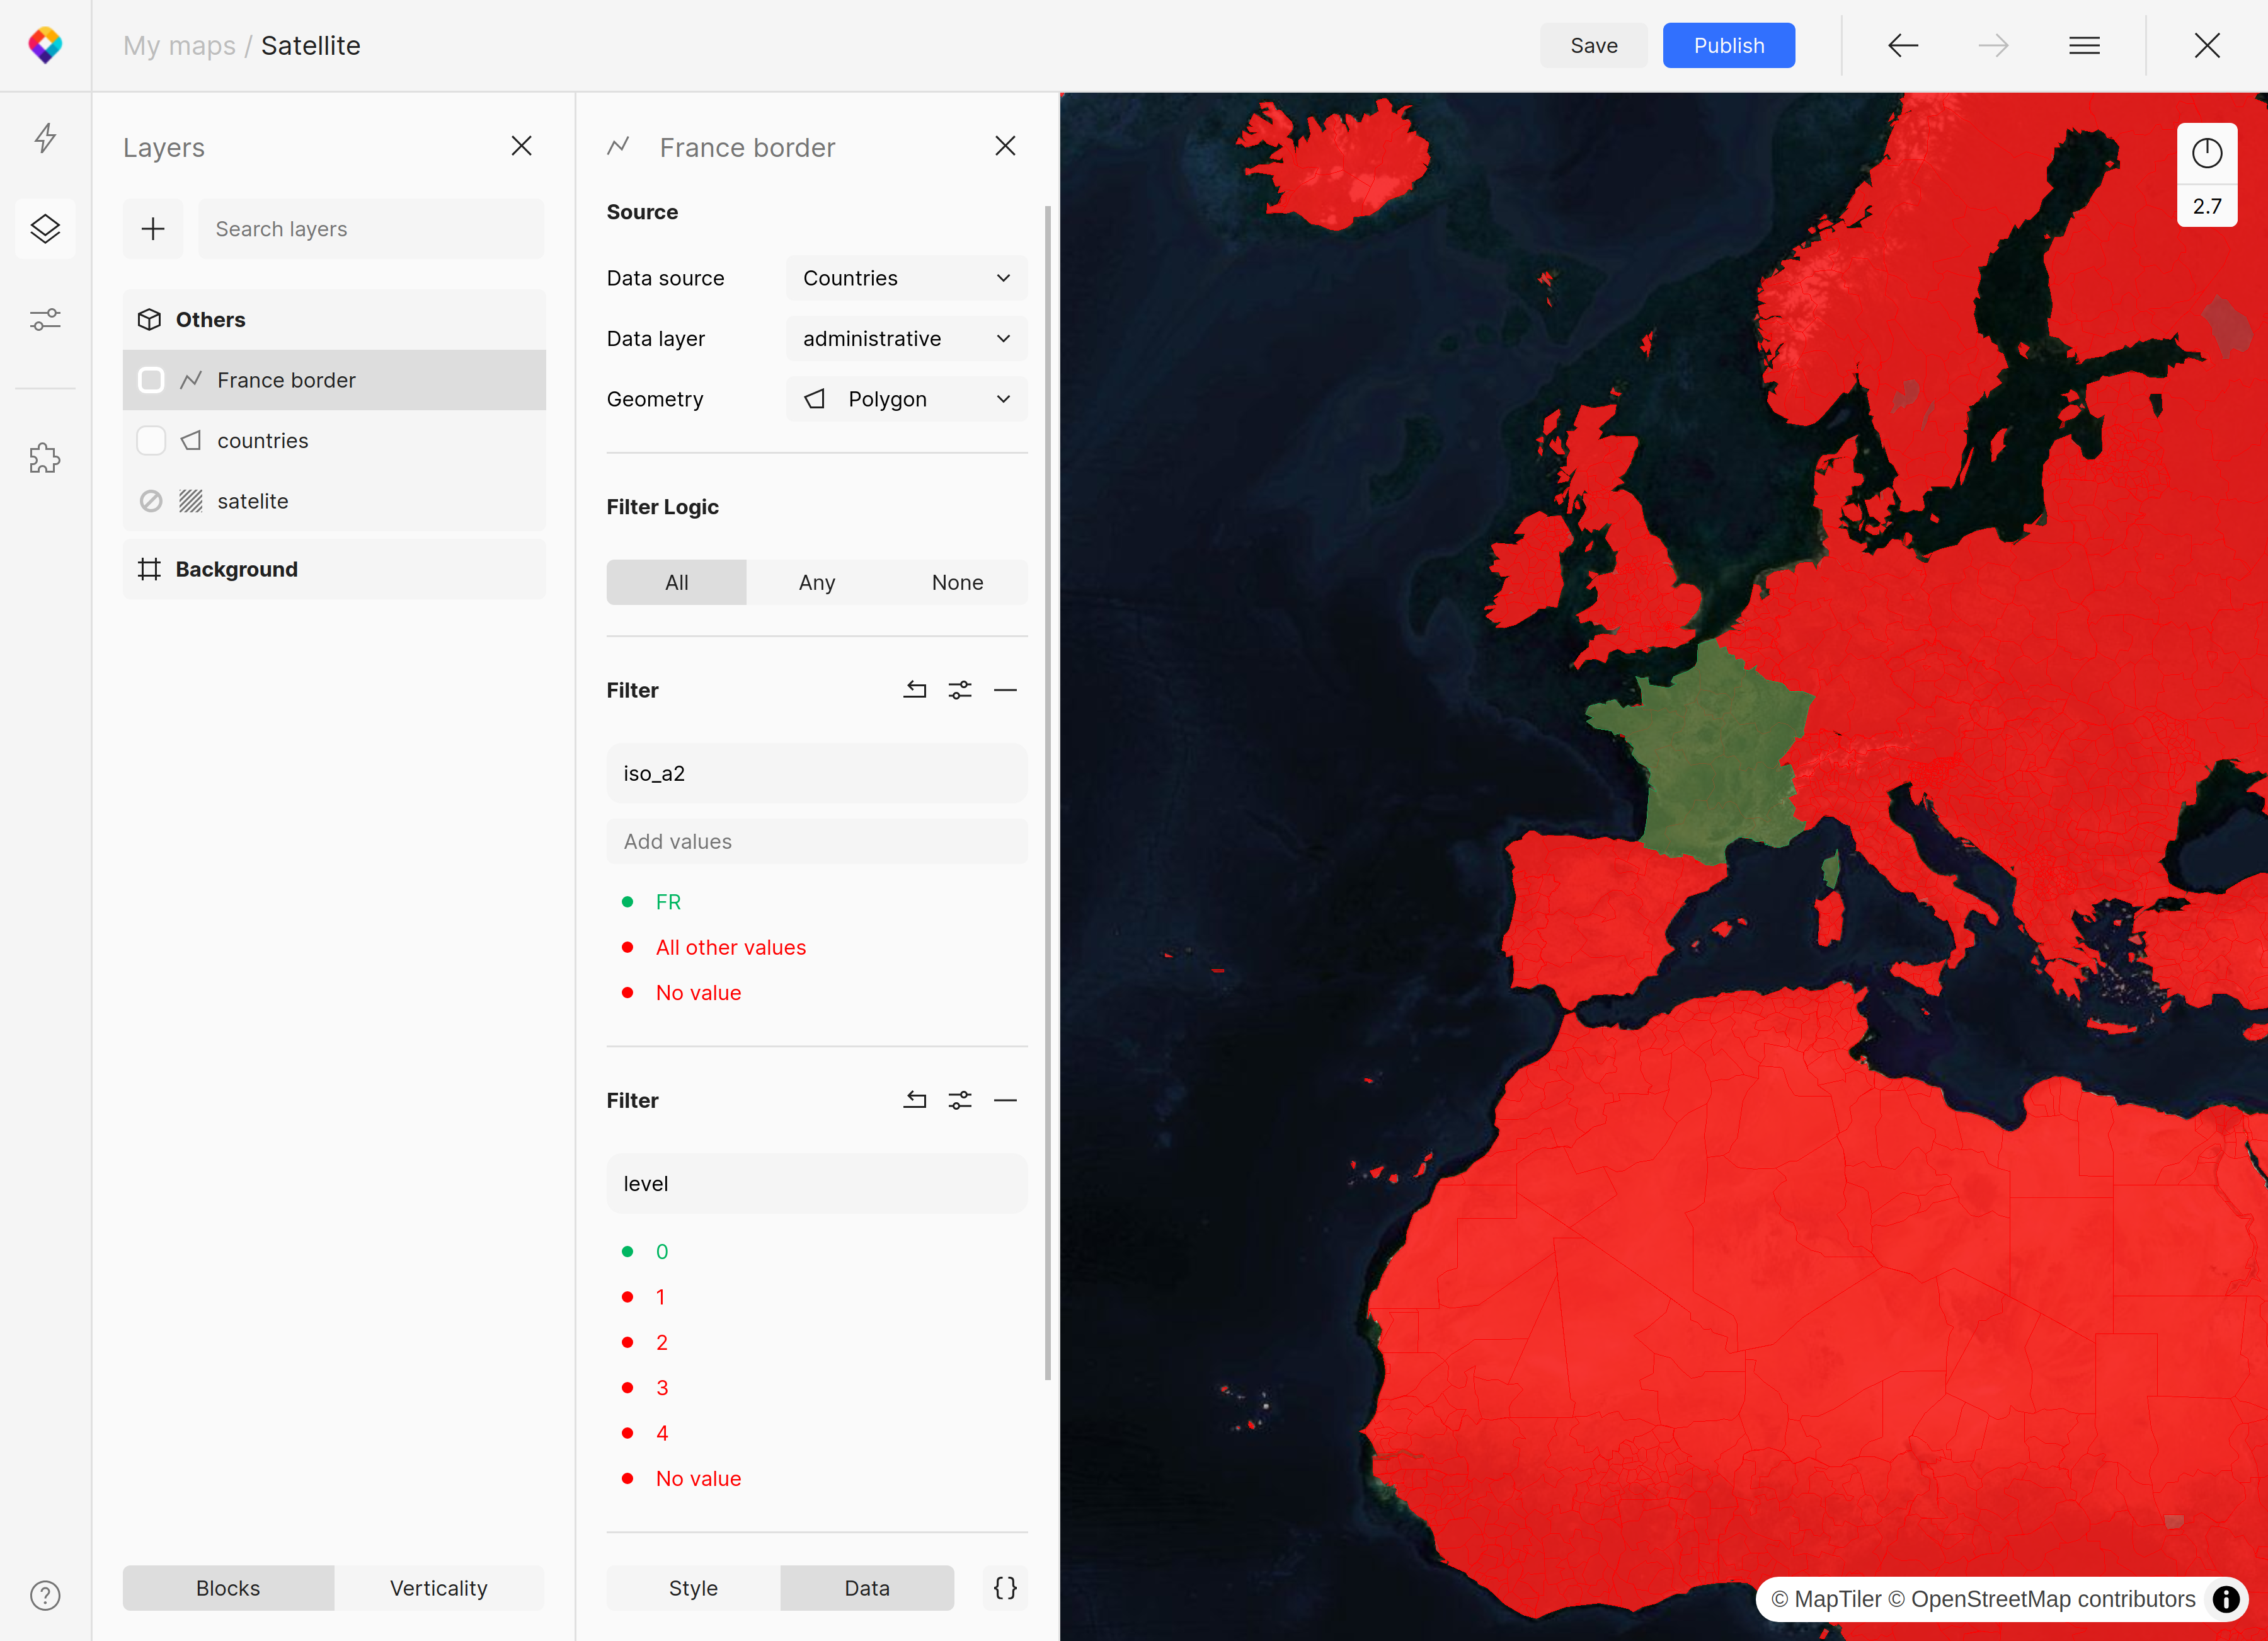This screenshot has height=1641, width=2268.
Task: Open the hamburger menu in header
Action: [2084, 46]
